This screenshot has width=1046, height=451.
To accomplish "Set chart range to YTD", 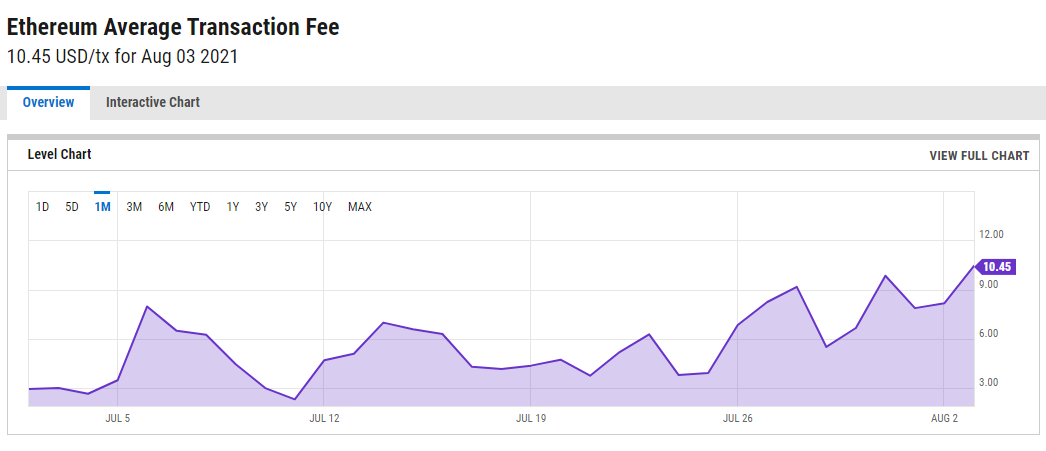I will (200, 207).
